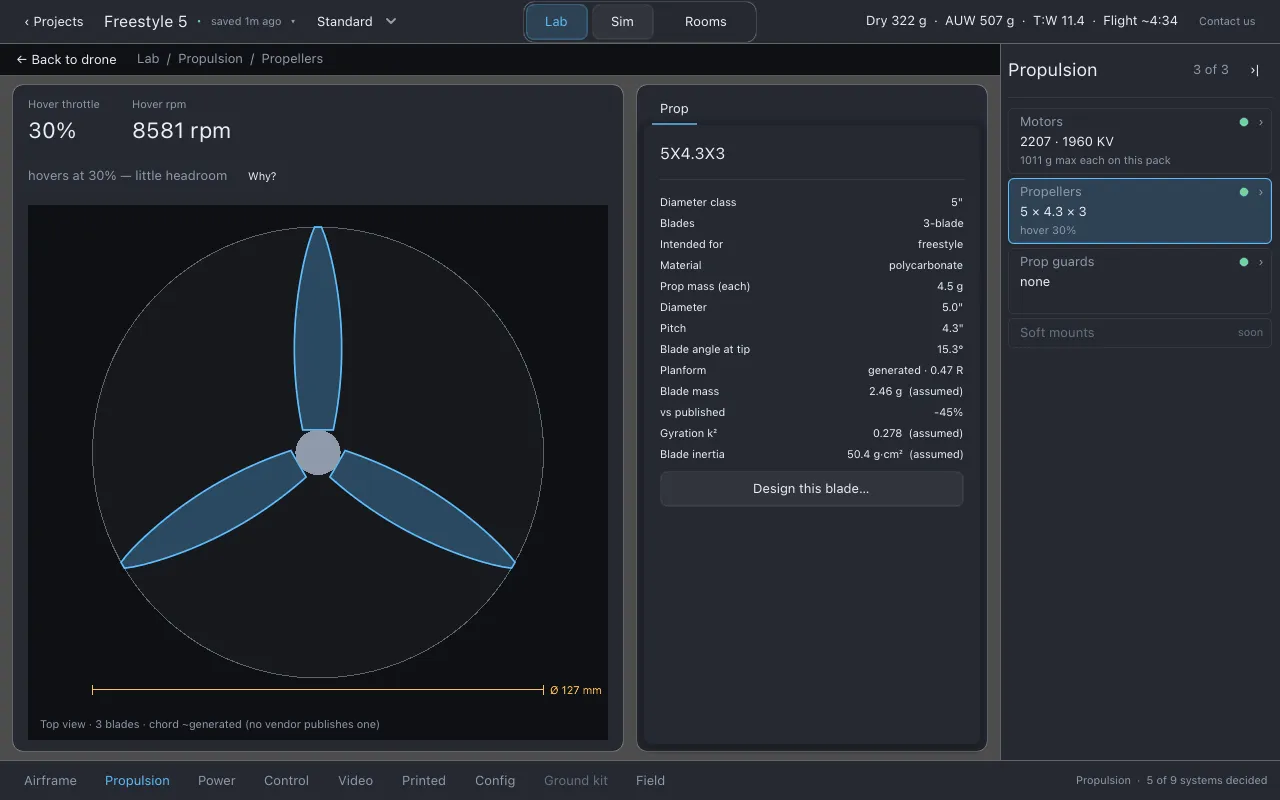Open the Config section

(x=495, y=781)
